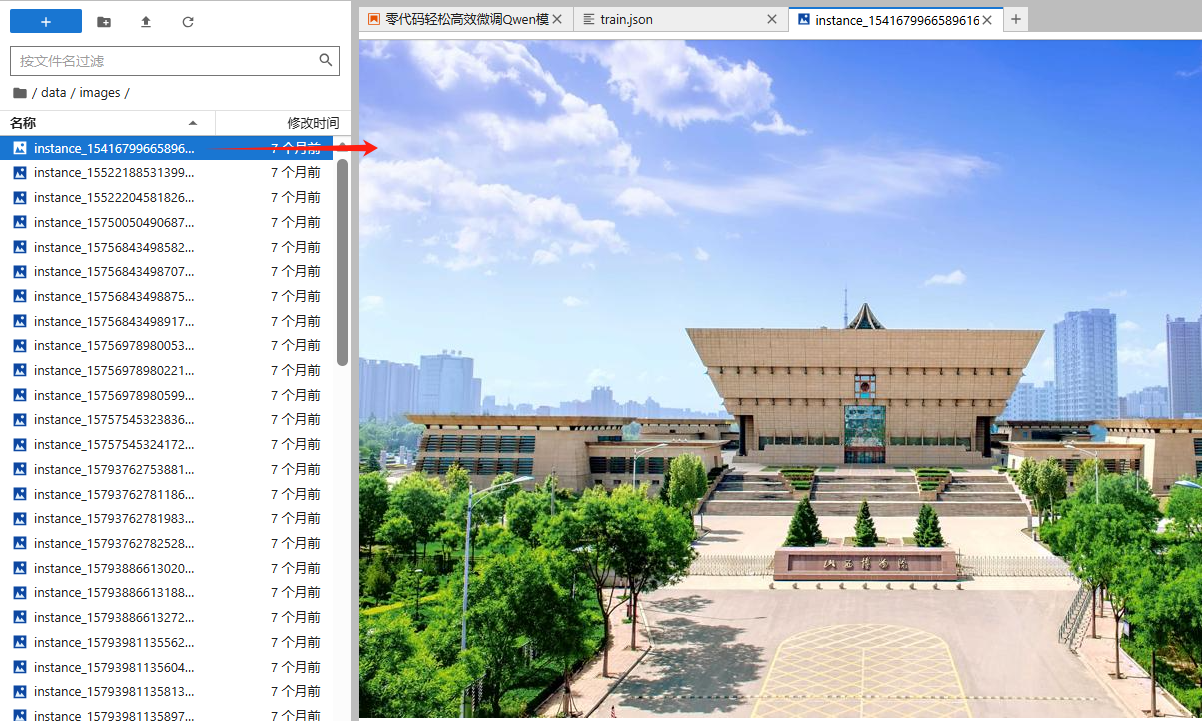The height and width of the screenshot is (721, 1202).
Task: Select file name instance_15793981135897
Action: coord(114,715)
